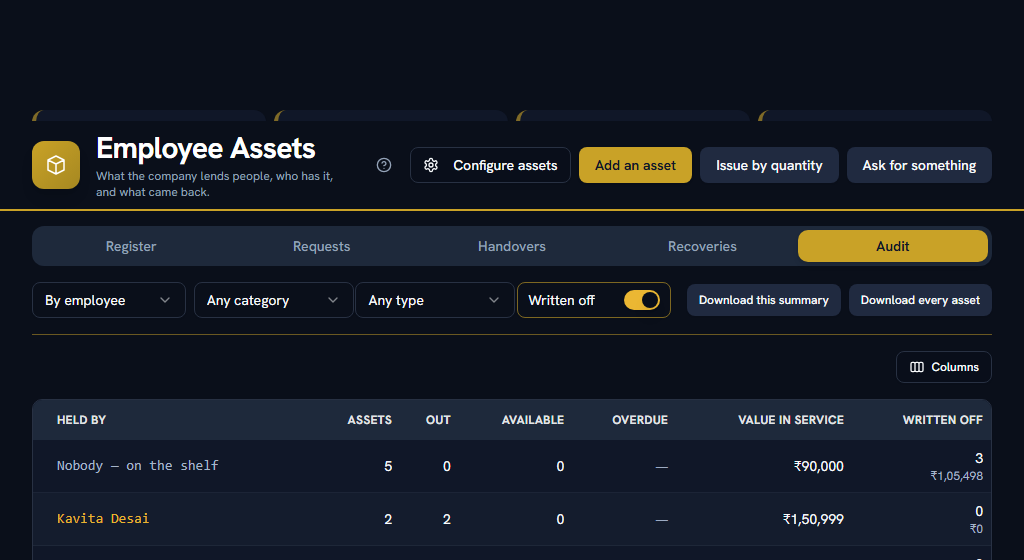Screen dimensions: 1024x560
Task: Click the ₹90,000 value cell
Action: click(818, 466)
